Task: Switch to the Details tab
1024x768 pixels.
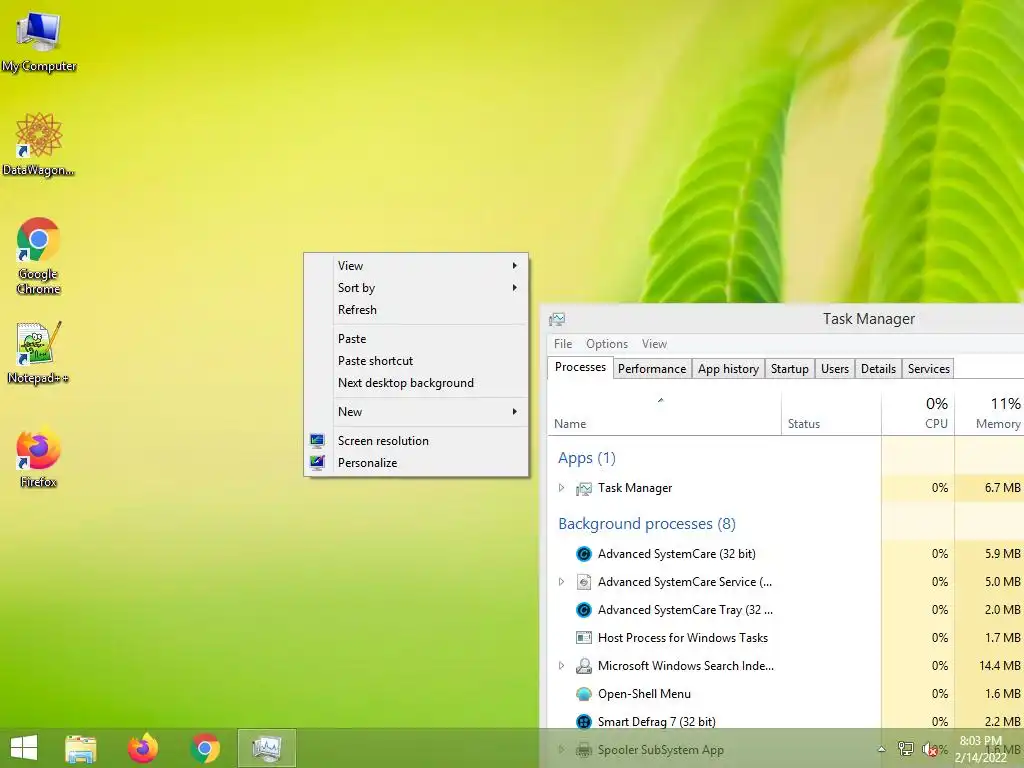Action: pyautogui.click(x=878, y=369)
